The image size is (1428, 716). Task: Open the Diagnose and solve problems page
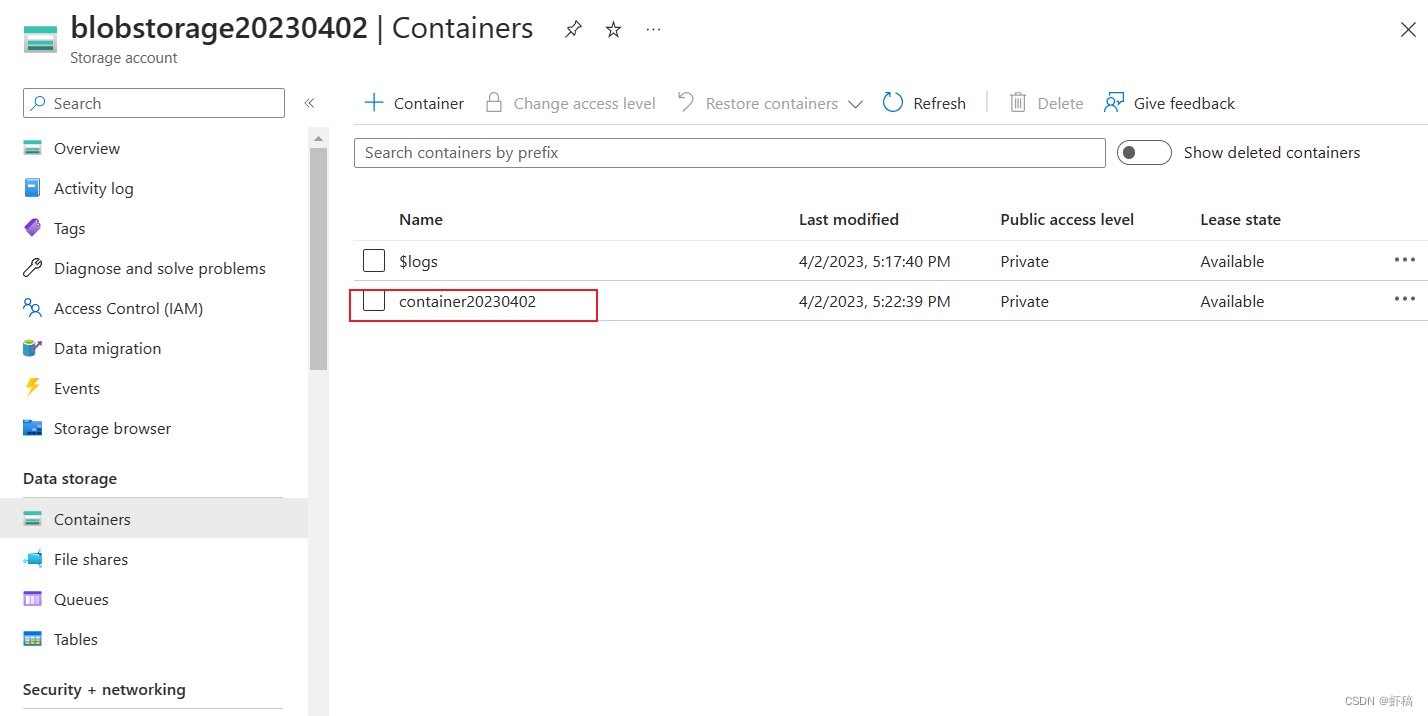(160, 268)
